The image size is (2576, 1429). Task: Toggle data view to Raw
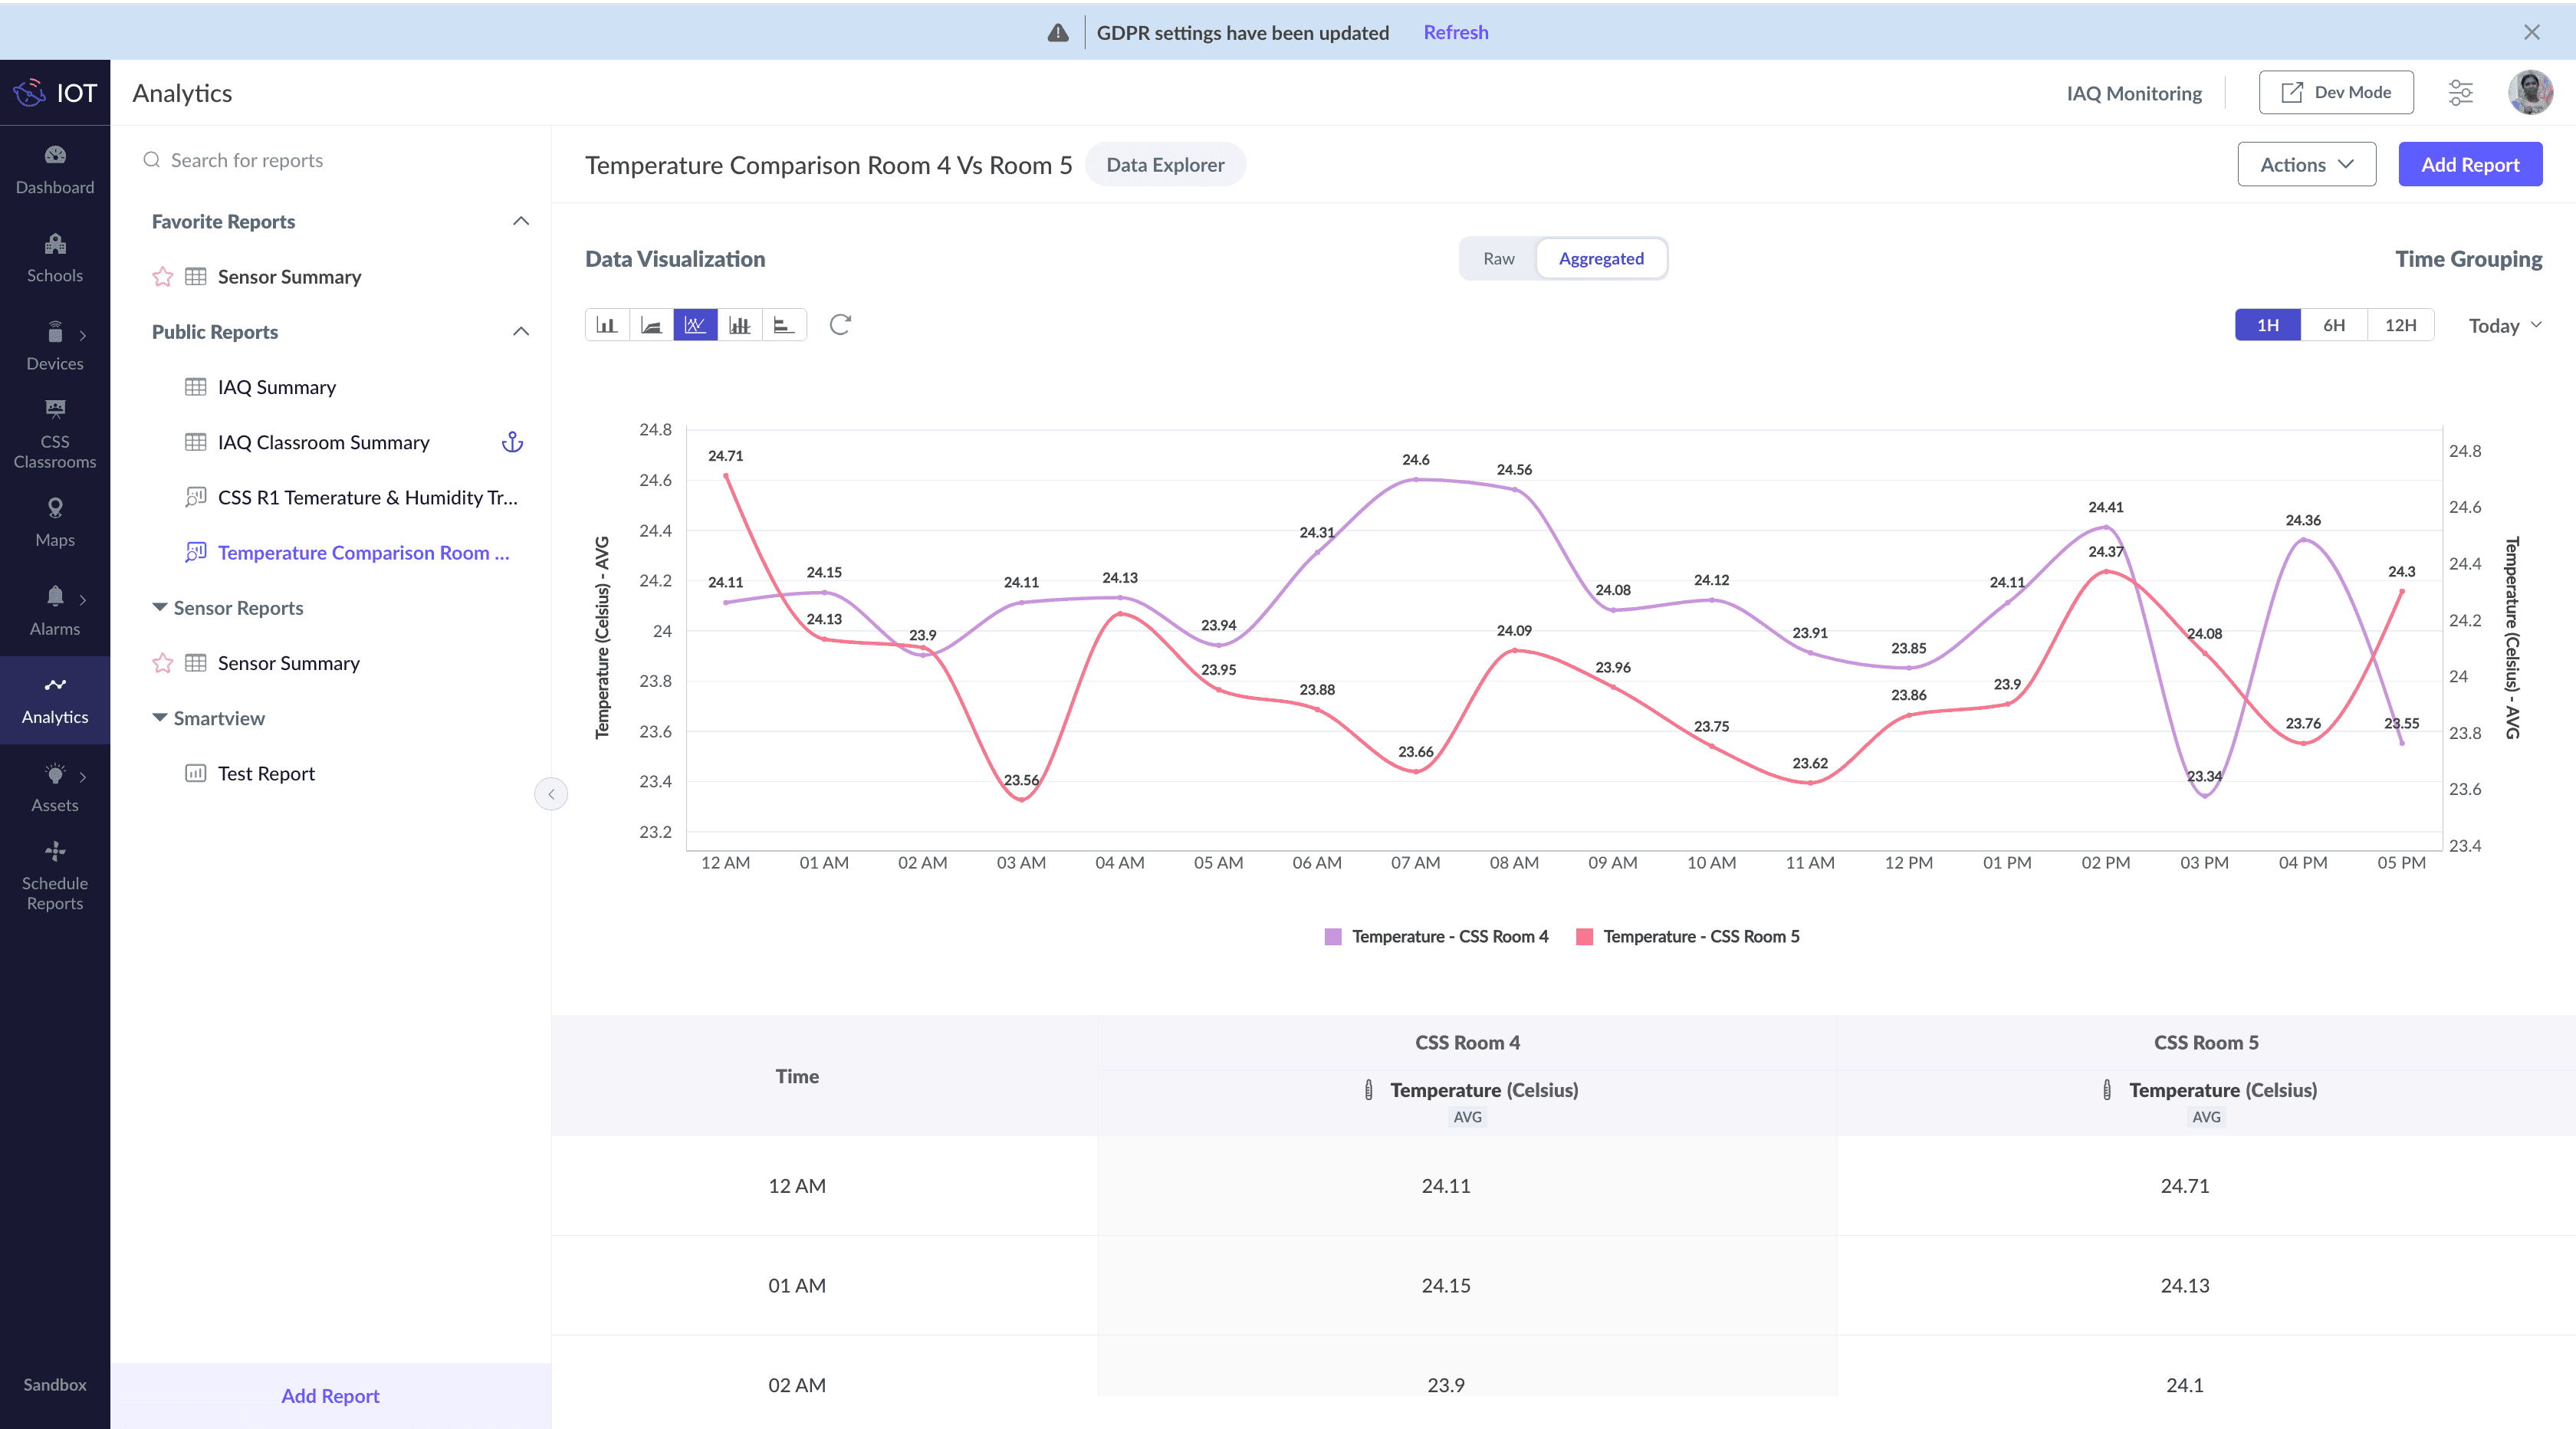pos(1498,259)
